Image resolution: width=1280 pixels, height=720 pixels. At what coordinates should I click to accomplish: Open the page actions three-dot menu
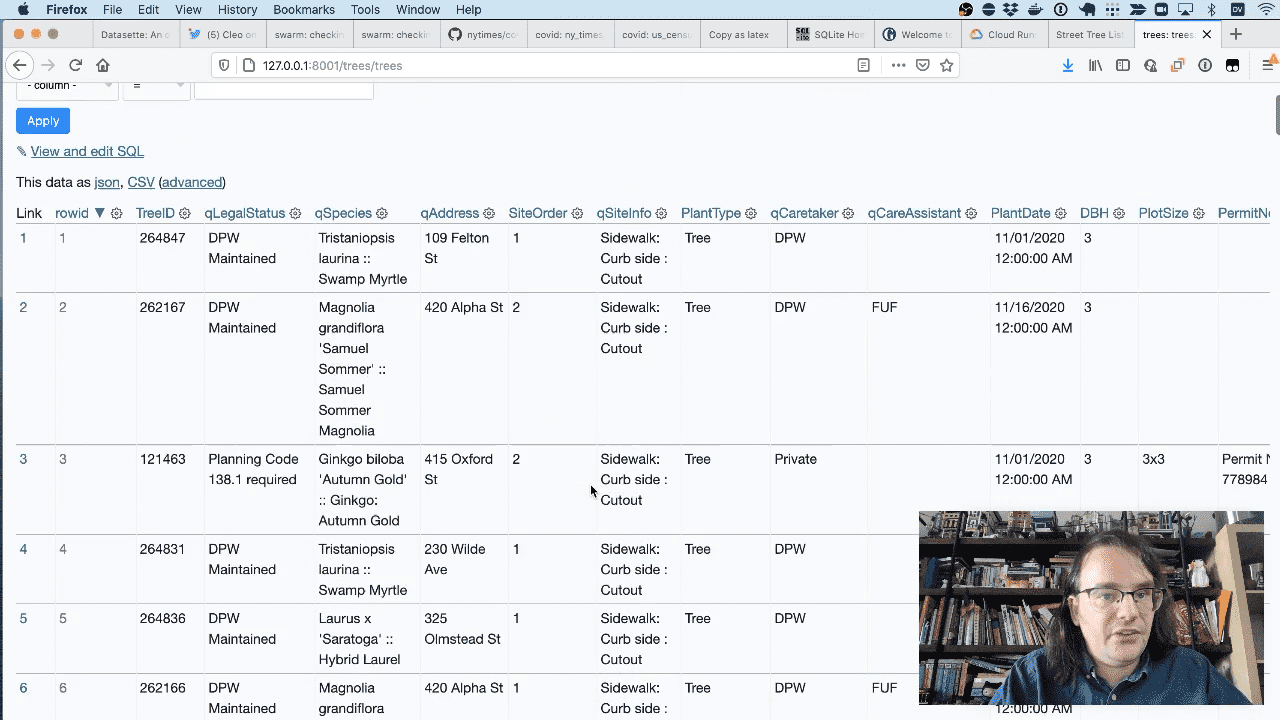pyautogui.click(x=898, y=65)
